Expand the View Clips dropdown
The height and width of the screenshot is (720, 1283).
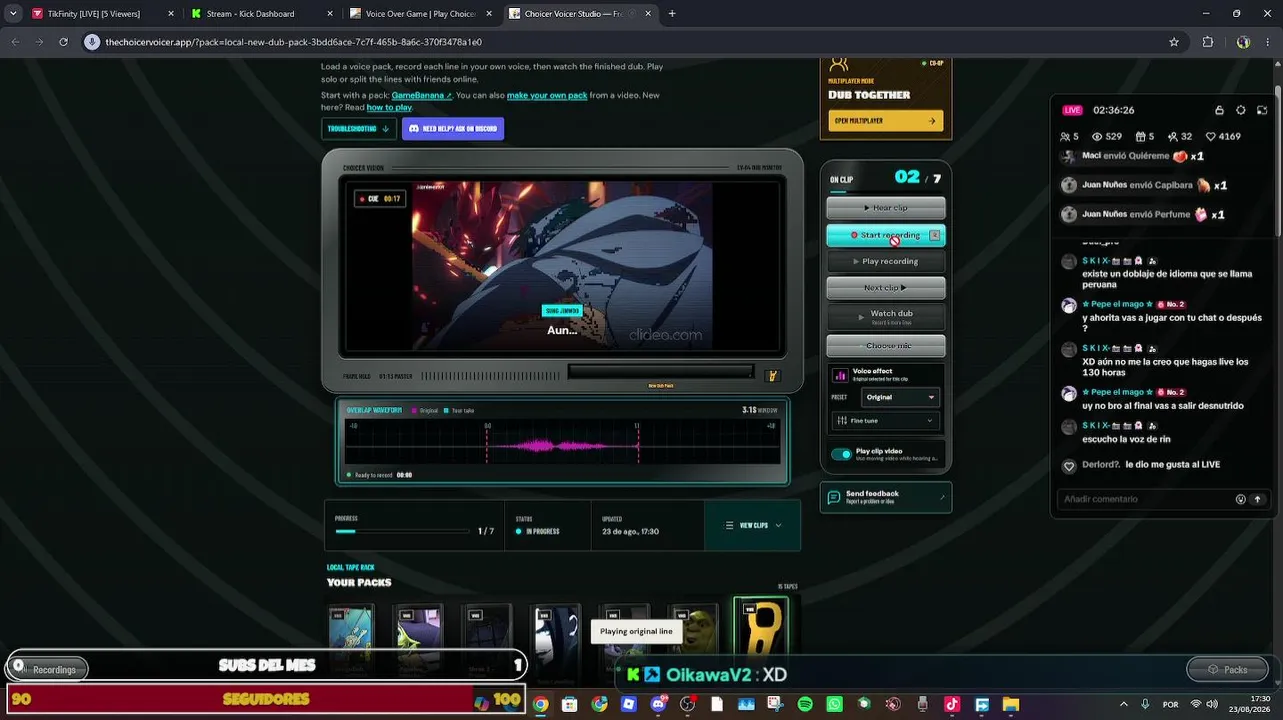coord(753,525)
